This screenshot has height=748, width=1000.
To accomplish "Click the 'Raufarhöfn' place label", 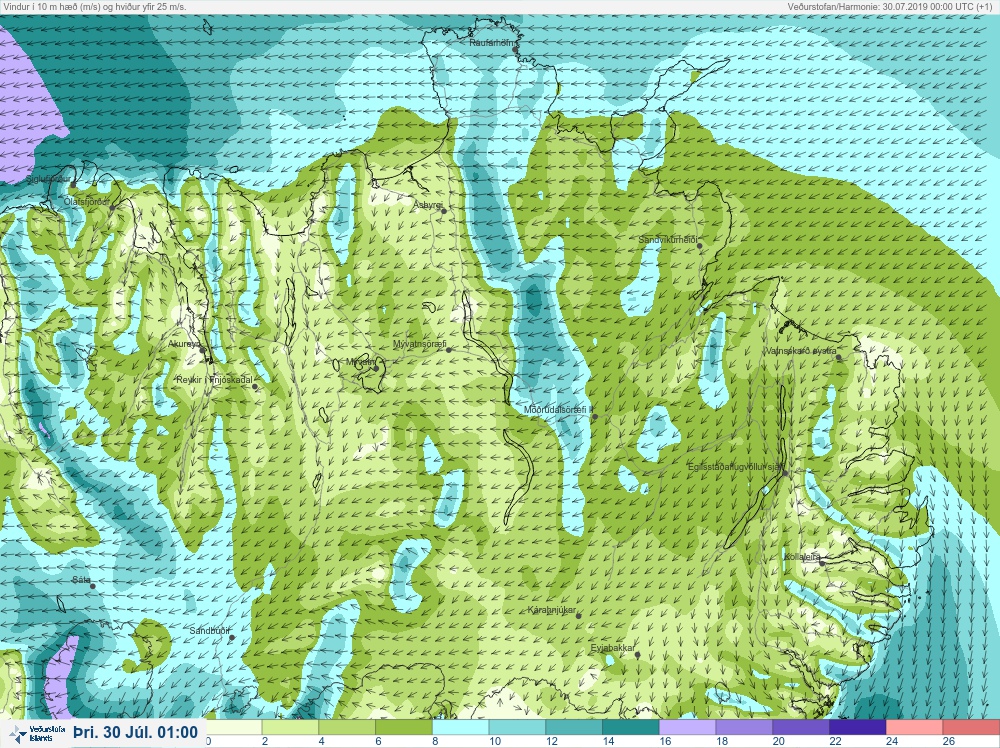I will click(491, 43).
